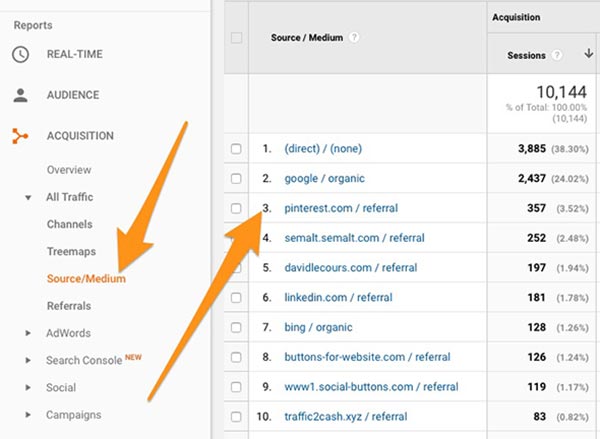Screen dimensions: 600x439
Task: Click the Audience person icon
Action: click(20, 95)
